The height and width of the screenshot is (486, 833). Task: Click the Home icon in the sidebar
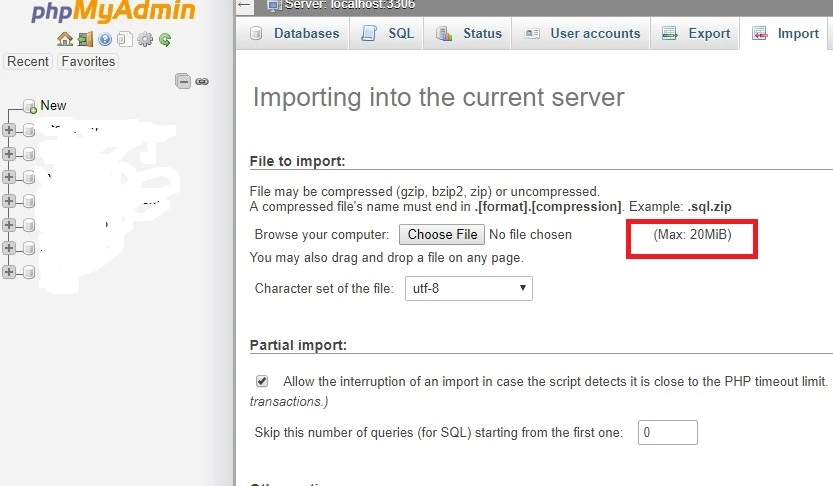[65, 39]
